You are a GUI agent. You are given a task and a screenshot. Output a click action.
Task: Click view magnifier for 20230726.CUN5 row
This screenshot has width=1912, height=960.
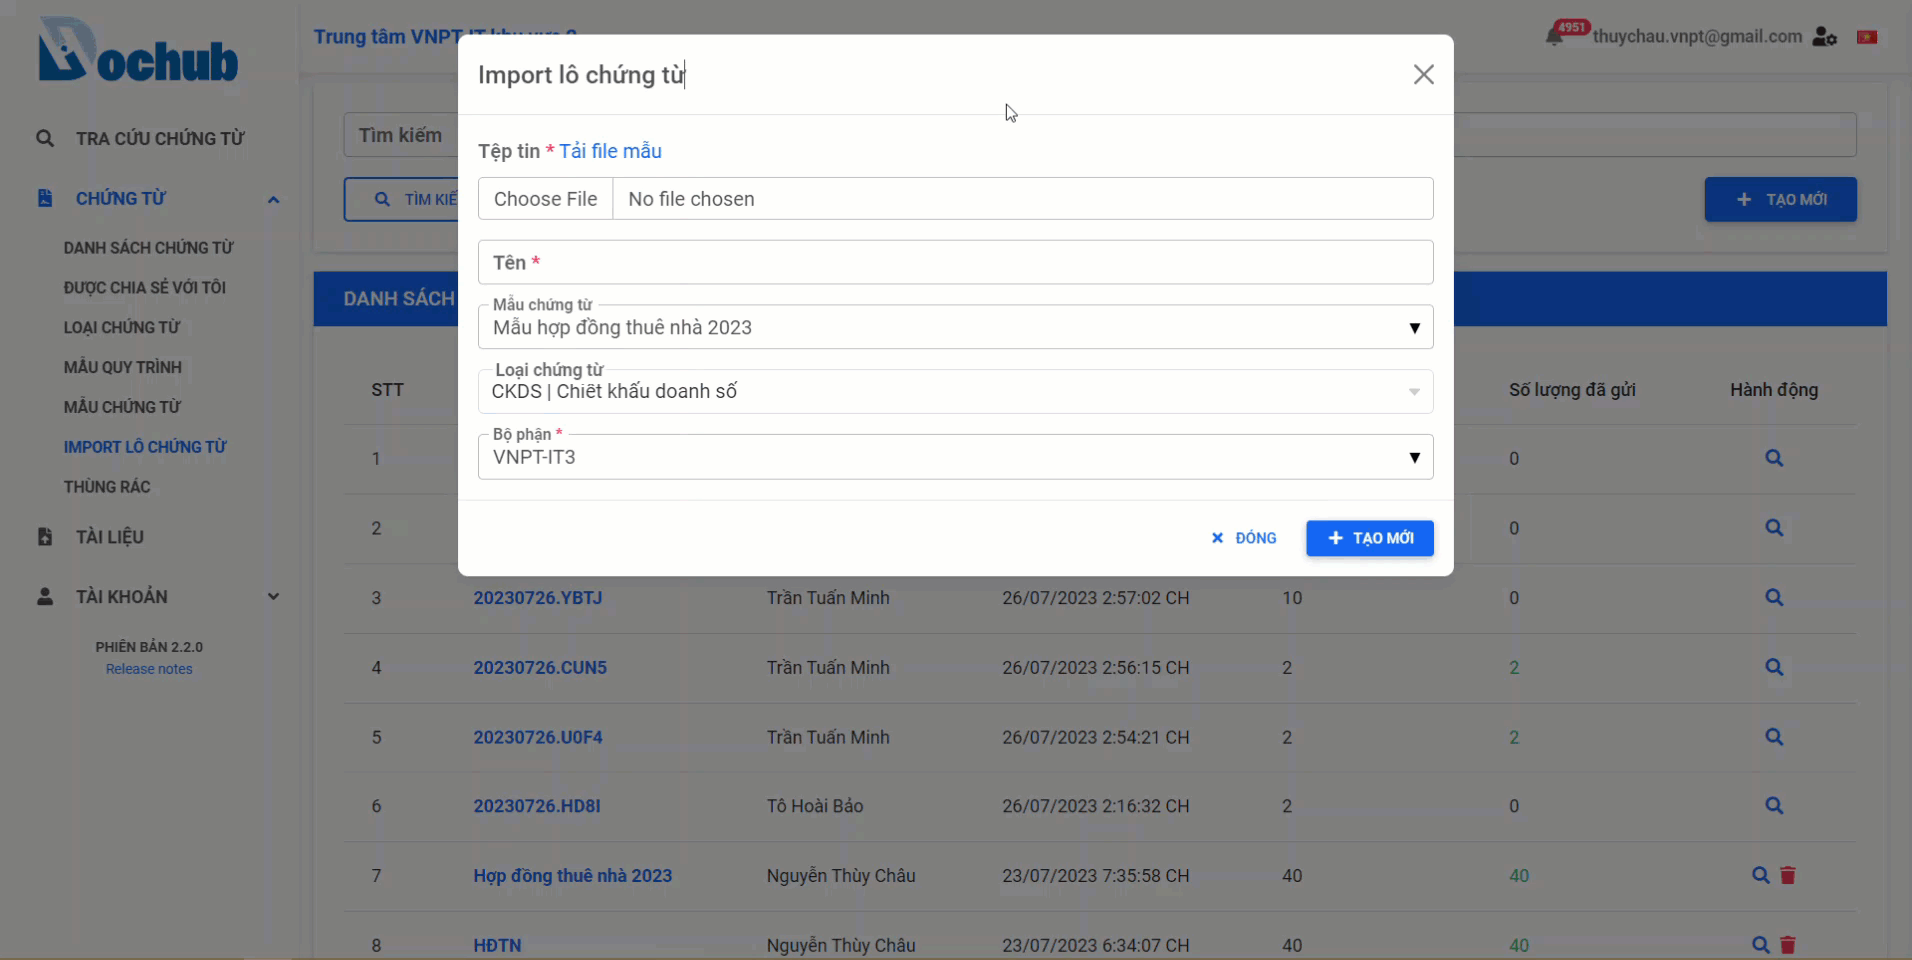[x=1774, y=667]
